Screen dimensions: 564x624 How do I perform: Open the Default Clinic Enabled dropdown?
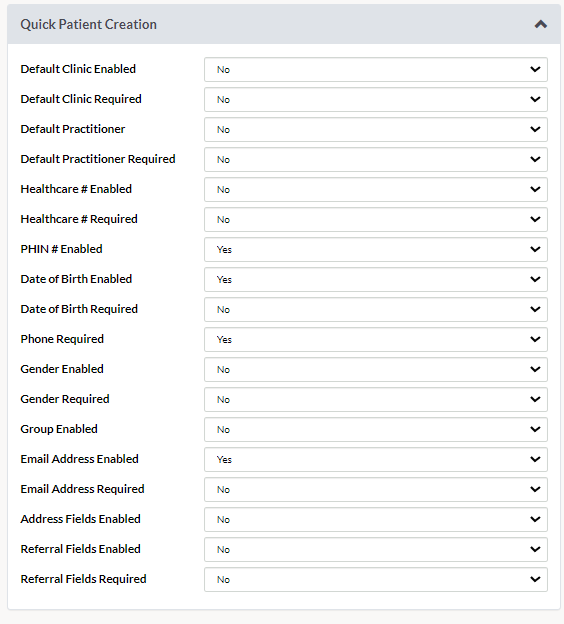pyautogui.click(x=376, y=70)
